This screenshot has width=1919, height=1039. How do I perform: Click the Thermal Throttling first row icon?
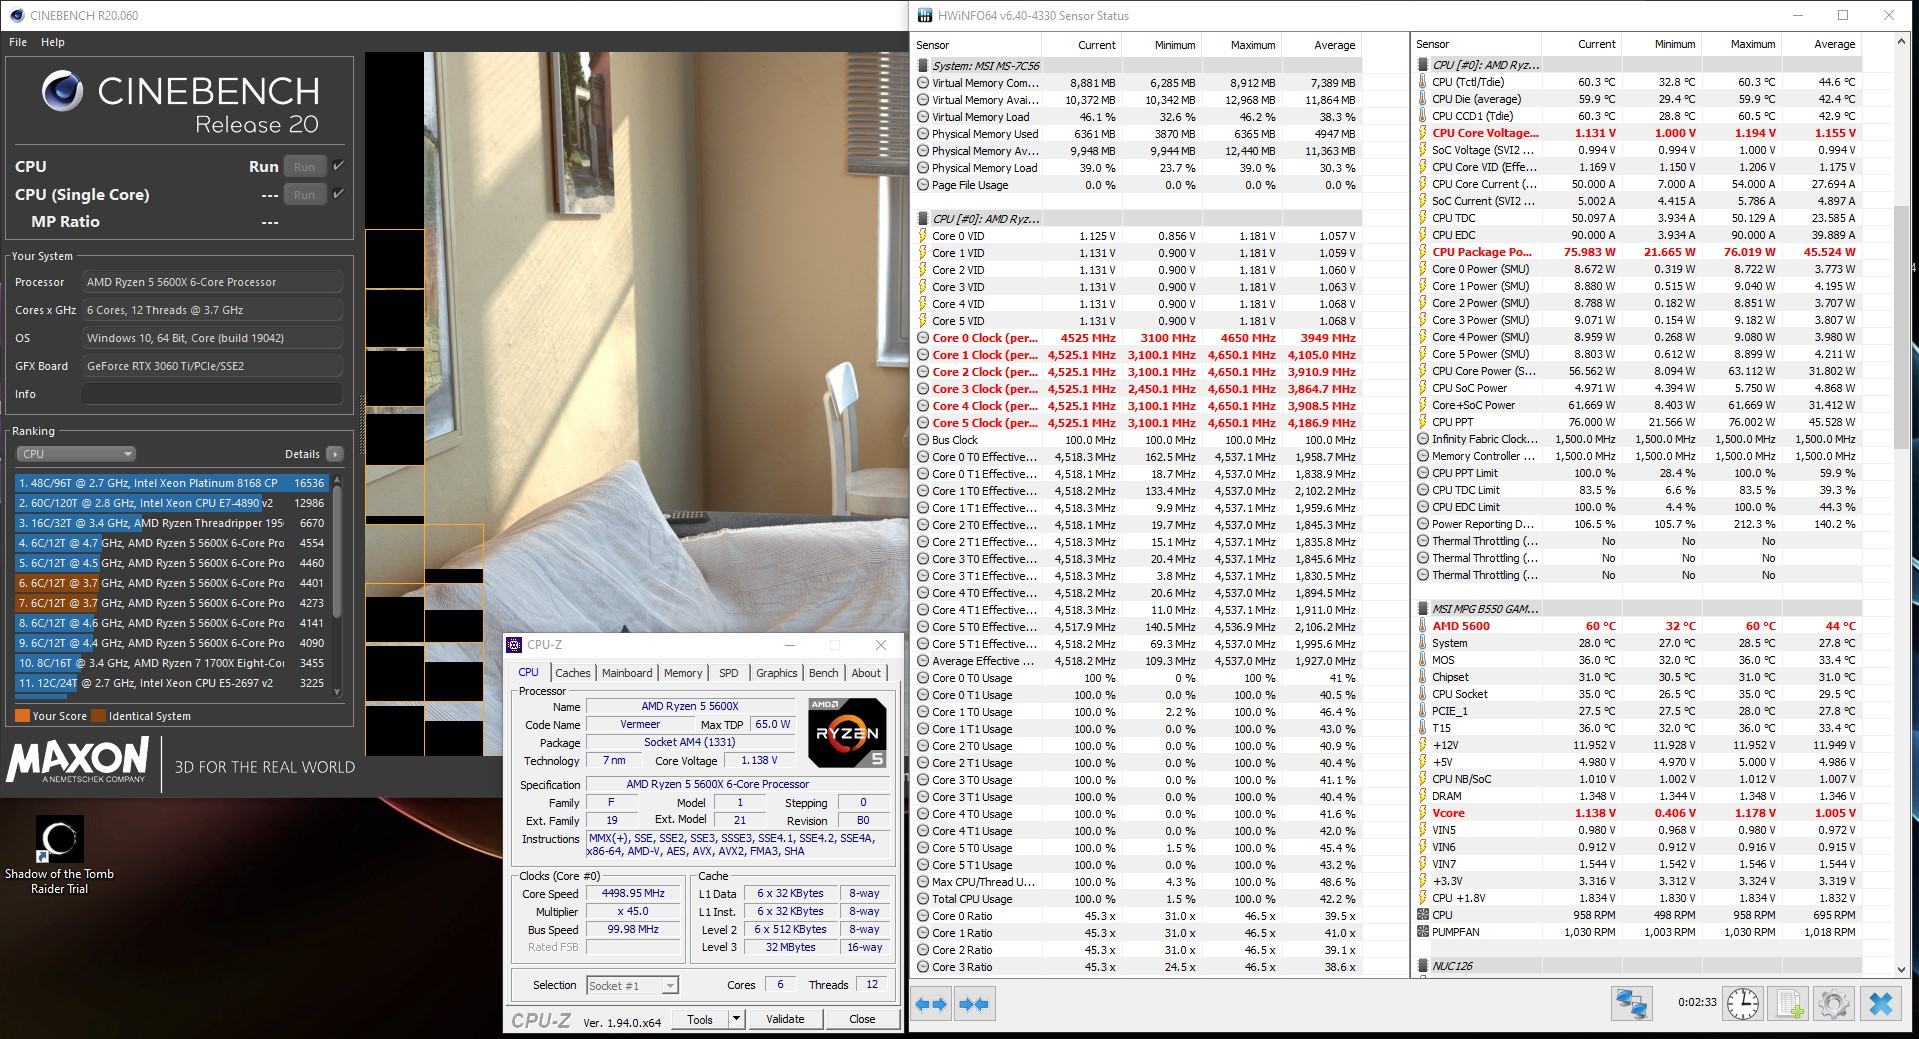1423,541
